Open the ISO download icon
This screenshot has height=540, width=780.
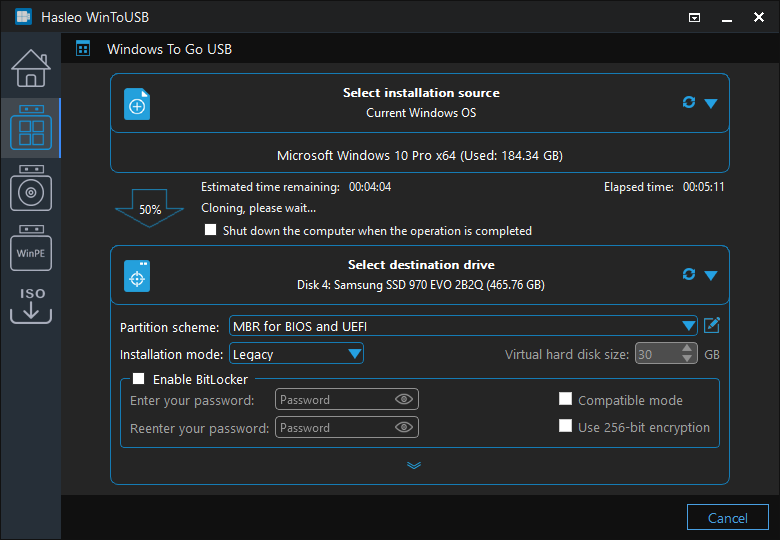pyautogui.click(x=31, y=305)
